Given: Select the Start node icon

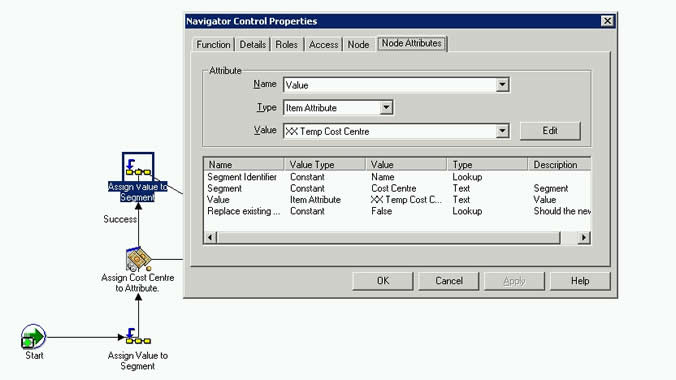Looking at the screenshot, I should 33,336.
